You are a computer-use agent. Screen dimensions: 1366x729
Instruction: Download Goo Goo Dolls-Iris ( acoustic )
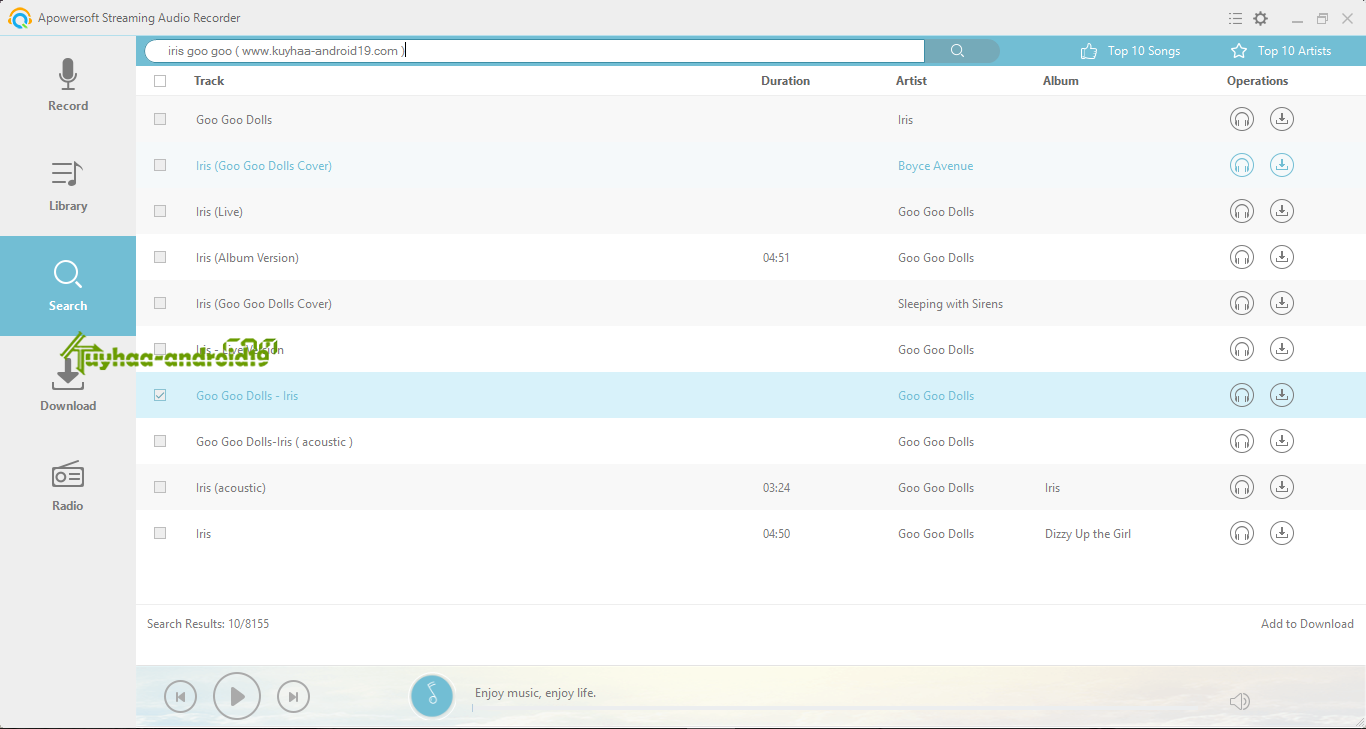tap(1282, 442)
